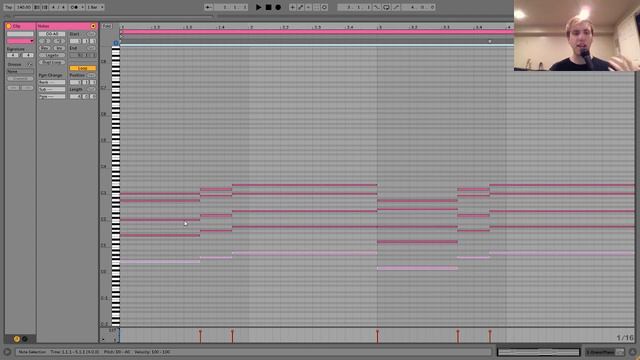Click the clip overview at bottom-right
This screenshot has width=640, height=360.
coord(538,352)
